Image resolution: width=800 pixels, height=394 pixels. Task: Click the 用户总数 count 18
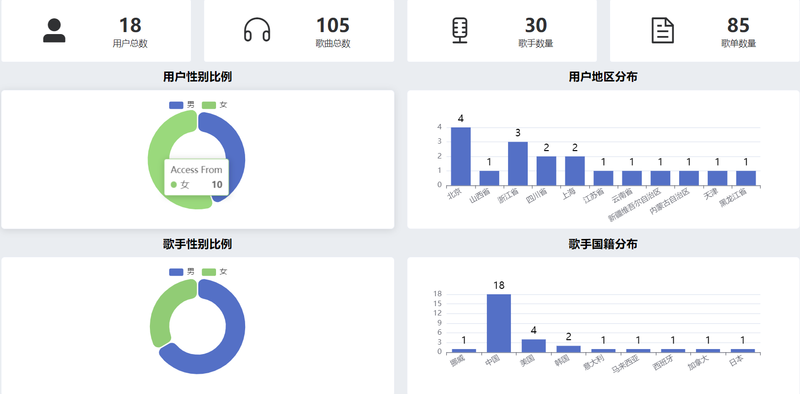coord(130,25)
